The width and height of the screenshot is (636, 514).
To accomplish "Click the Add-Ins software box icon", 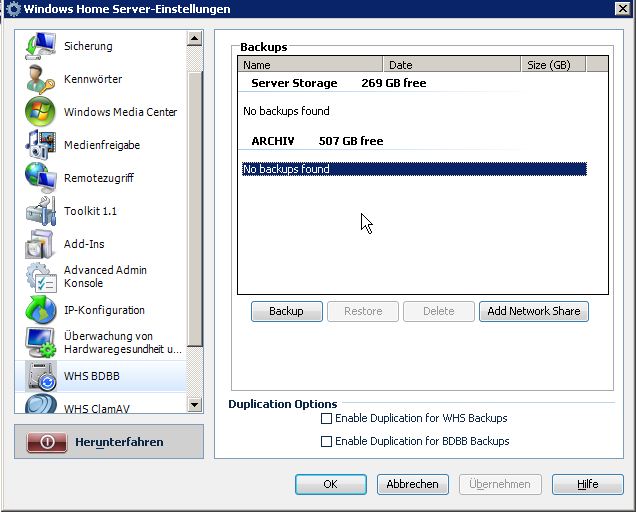I will (39, 244).
